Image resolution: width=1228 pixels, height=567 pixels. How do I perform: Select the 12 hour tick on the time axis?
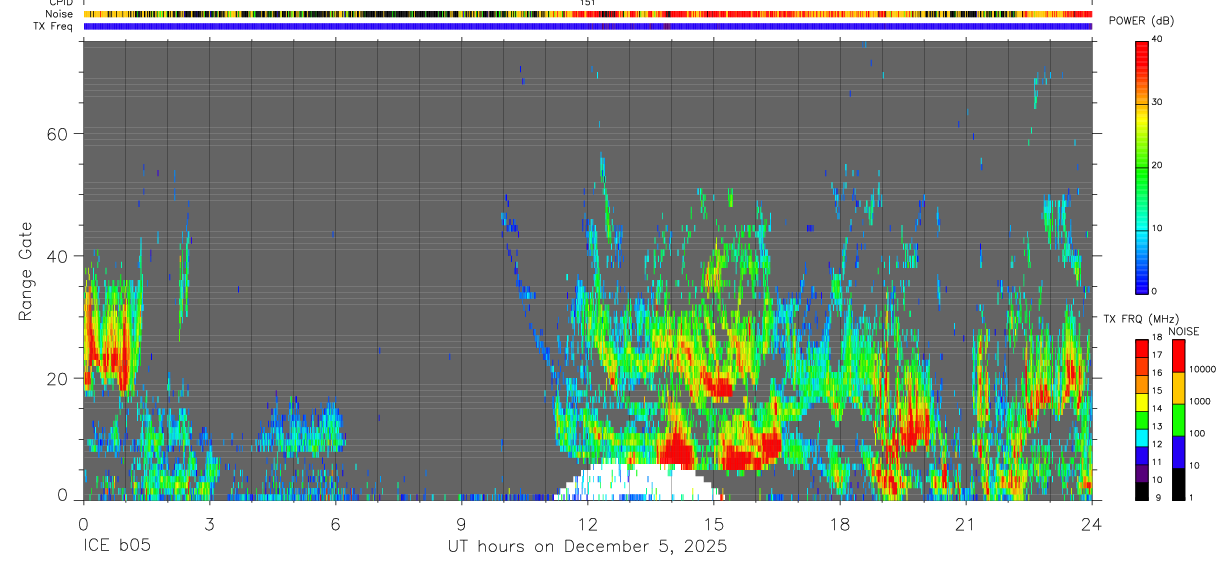coord(587,524)
